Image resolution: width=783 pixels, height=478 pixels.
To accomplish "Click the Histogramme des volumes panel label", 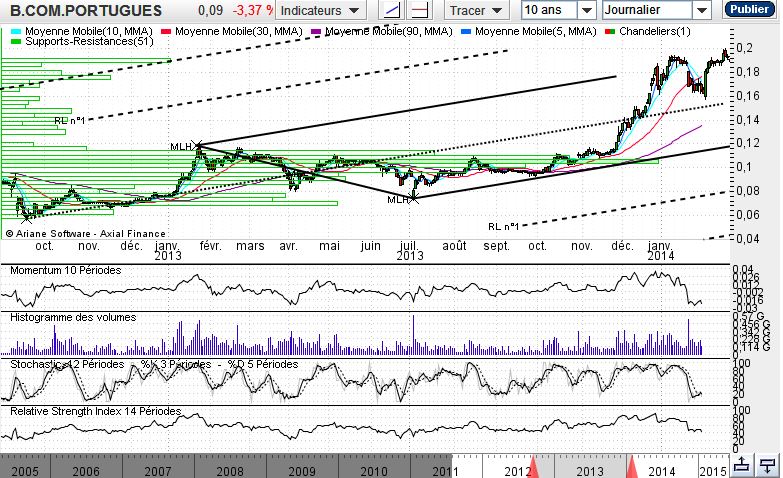I will pyautogui.click(x=73, y=317).
